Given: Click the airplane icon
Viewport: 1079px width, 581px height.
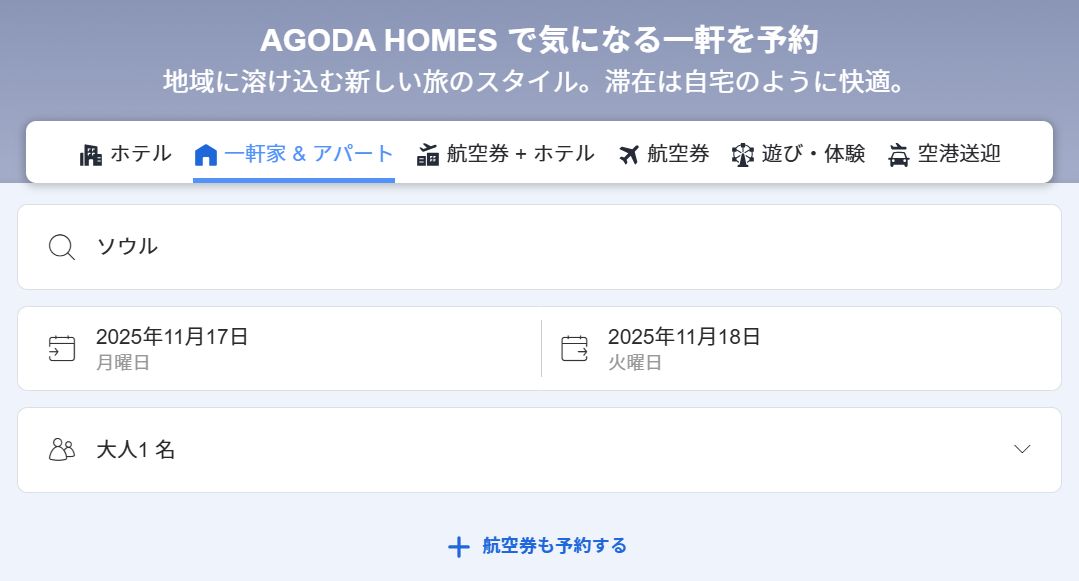Looking at the screenshot, I should tap(629, 155).
